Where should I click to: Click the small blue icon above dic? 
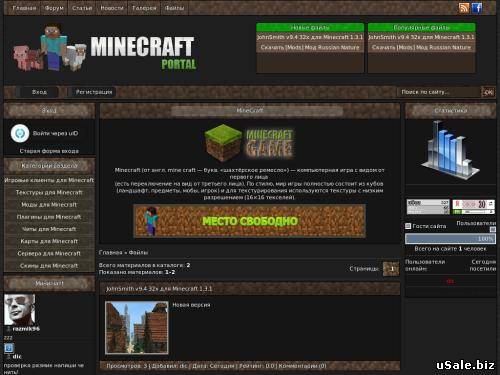[x=9, y=348]
